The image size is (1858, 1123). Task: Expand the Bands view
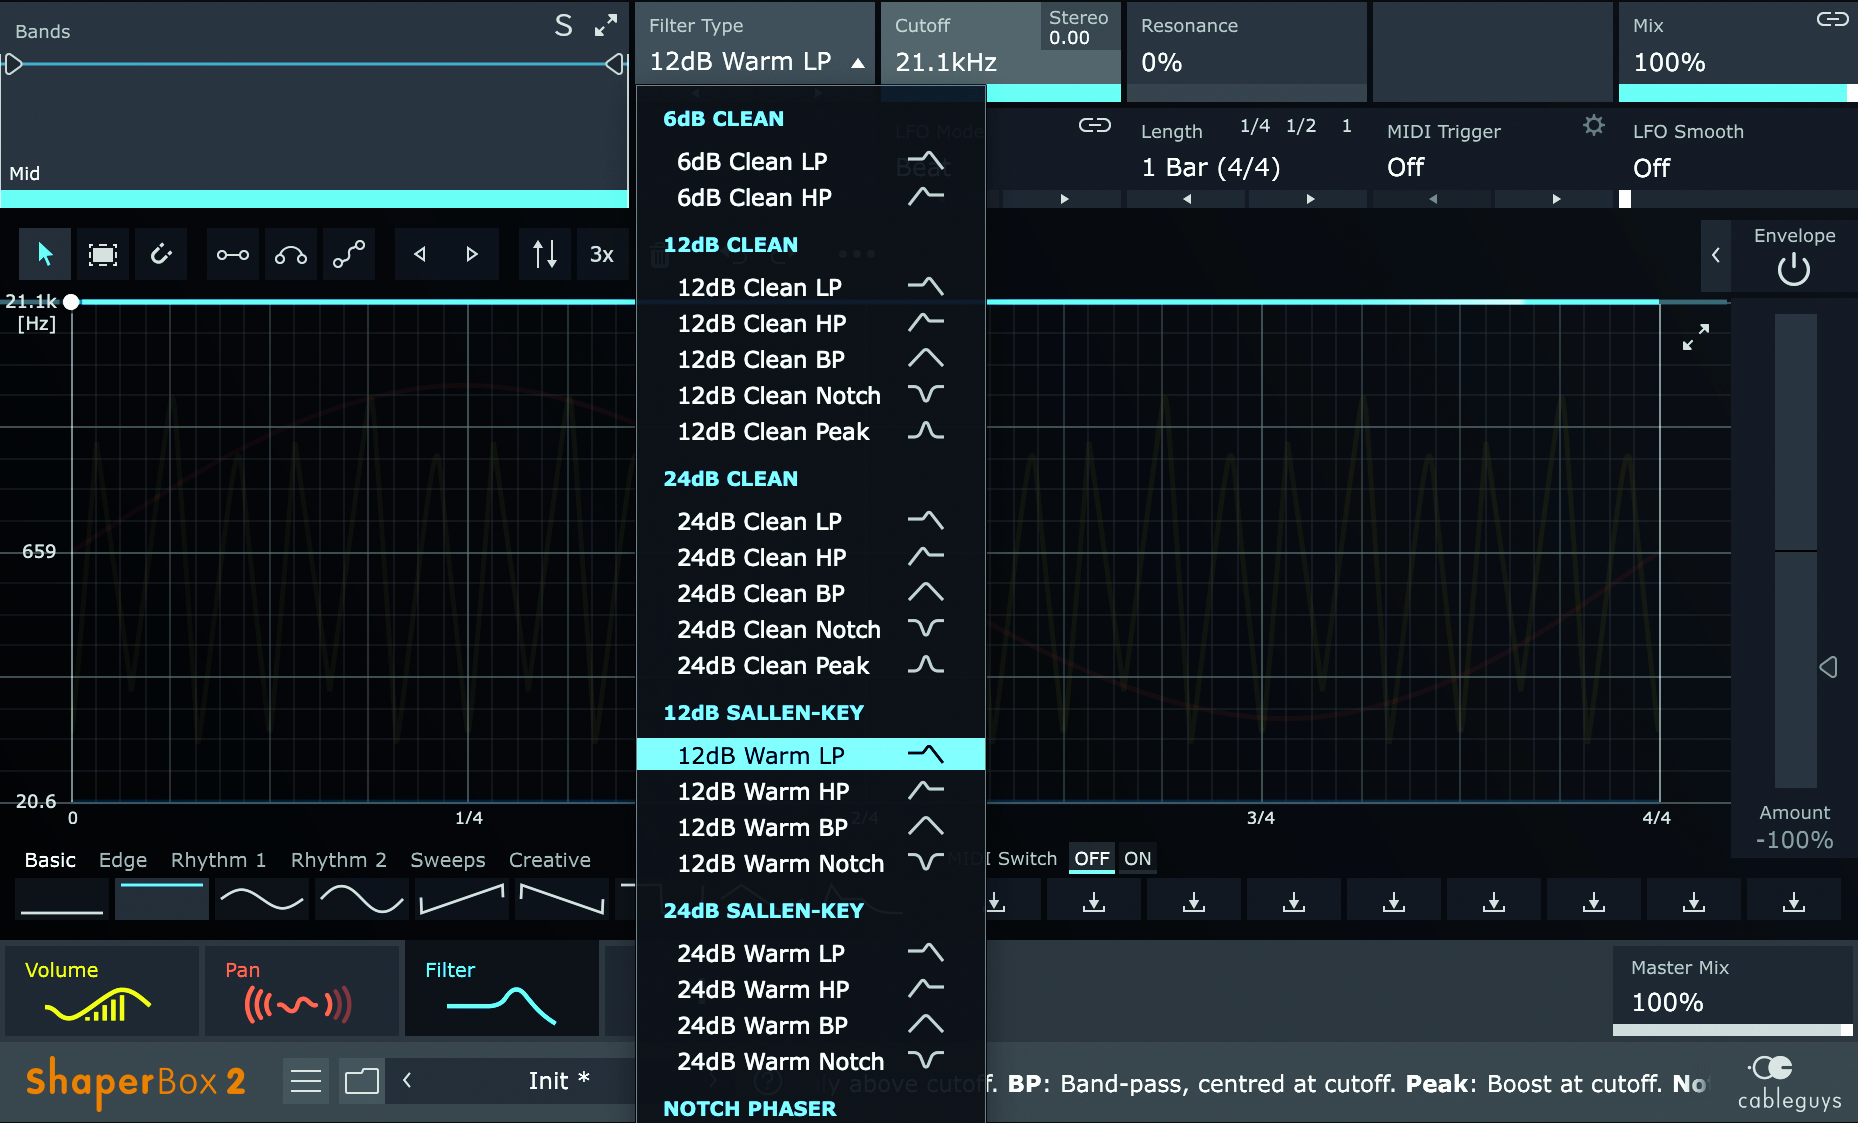pyautogui.click(x=606, y=26)
